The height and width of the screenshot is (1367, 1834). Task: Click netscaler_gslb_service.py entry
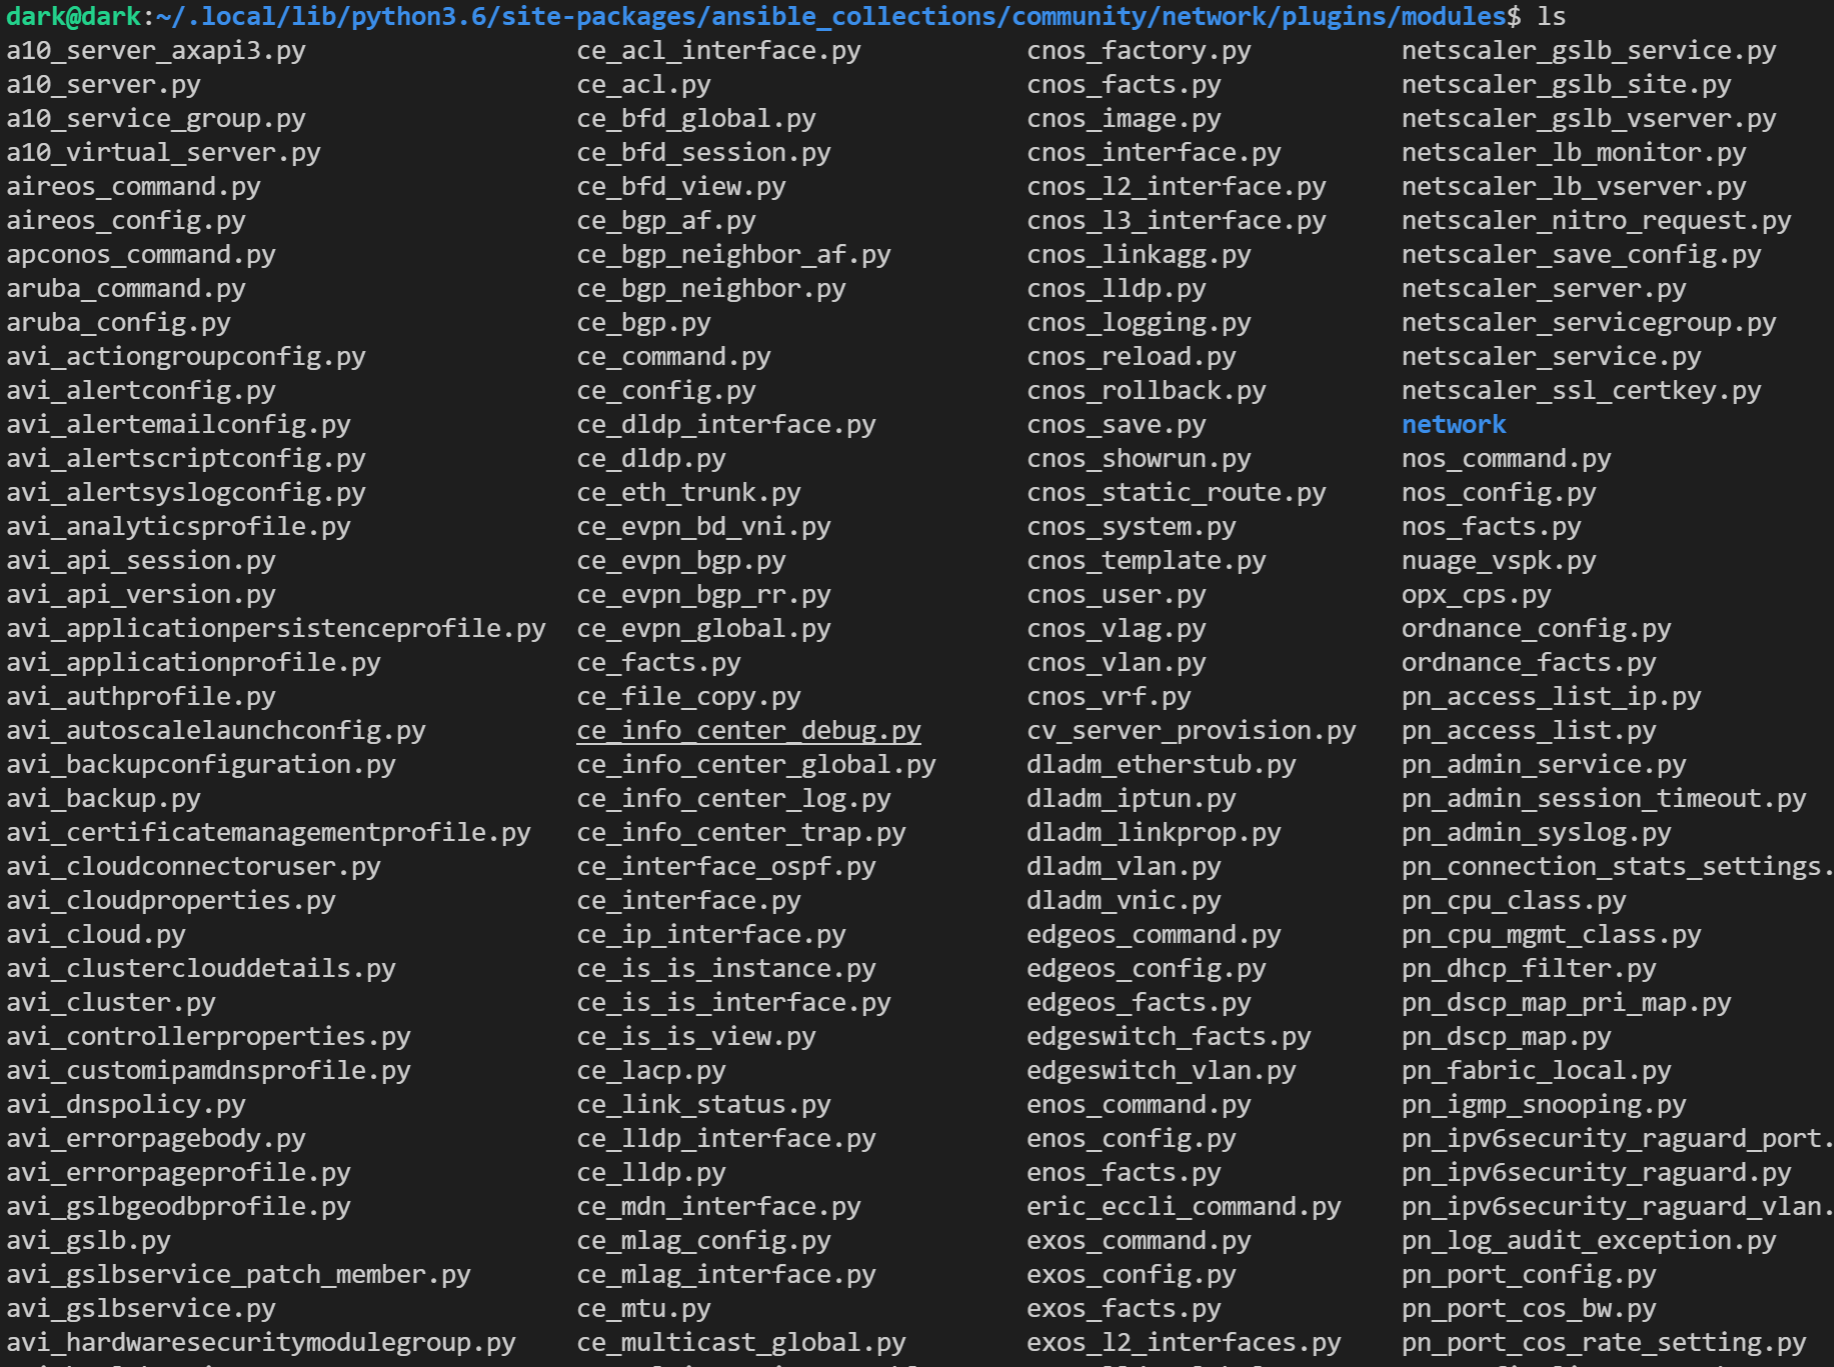[1589, 50]
